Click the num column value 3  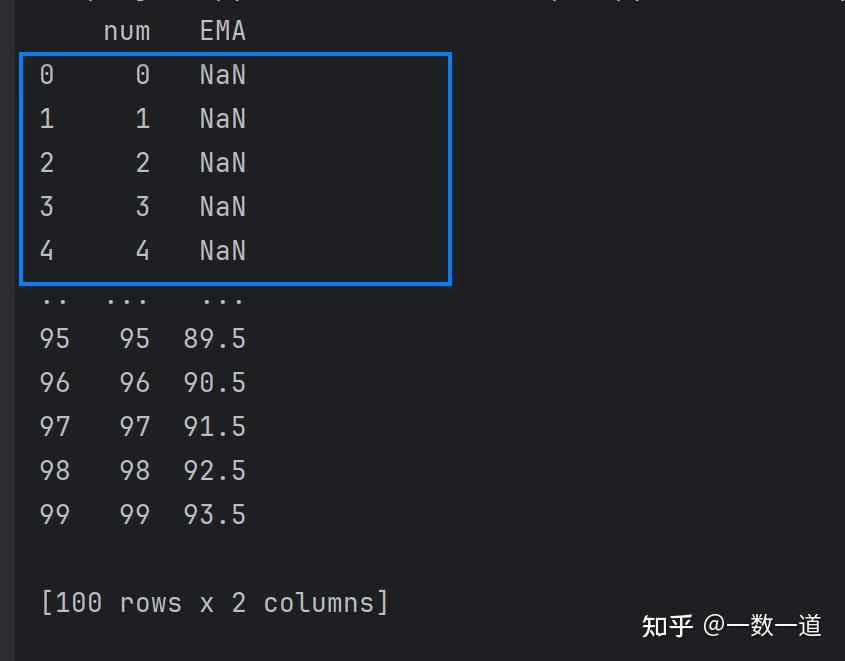(142, 207)
